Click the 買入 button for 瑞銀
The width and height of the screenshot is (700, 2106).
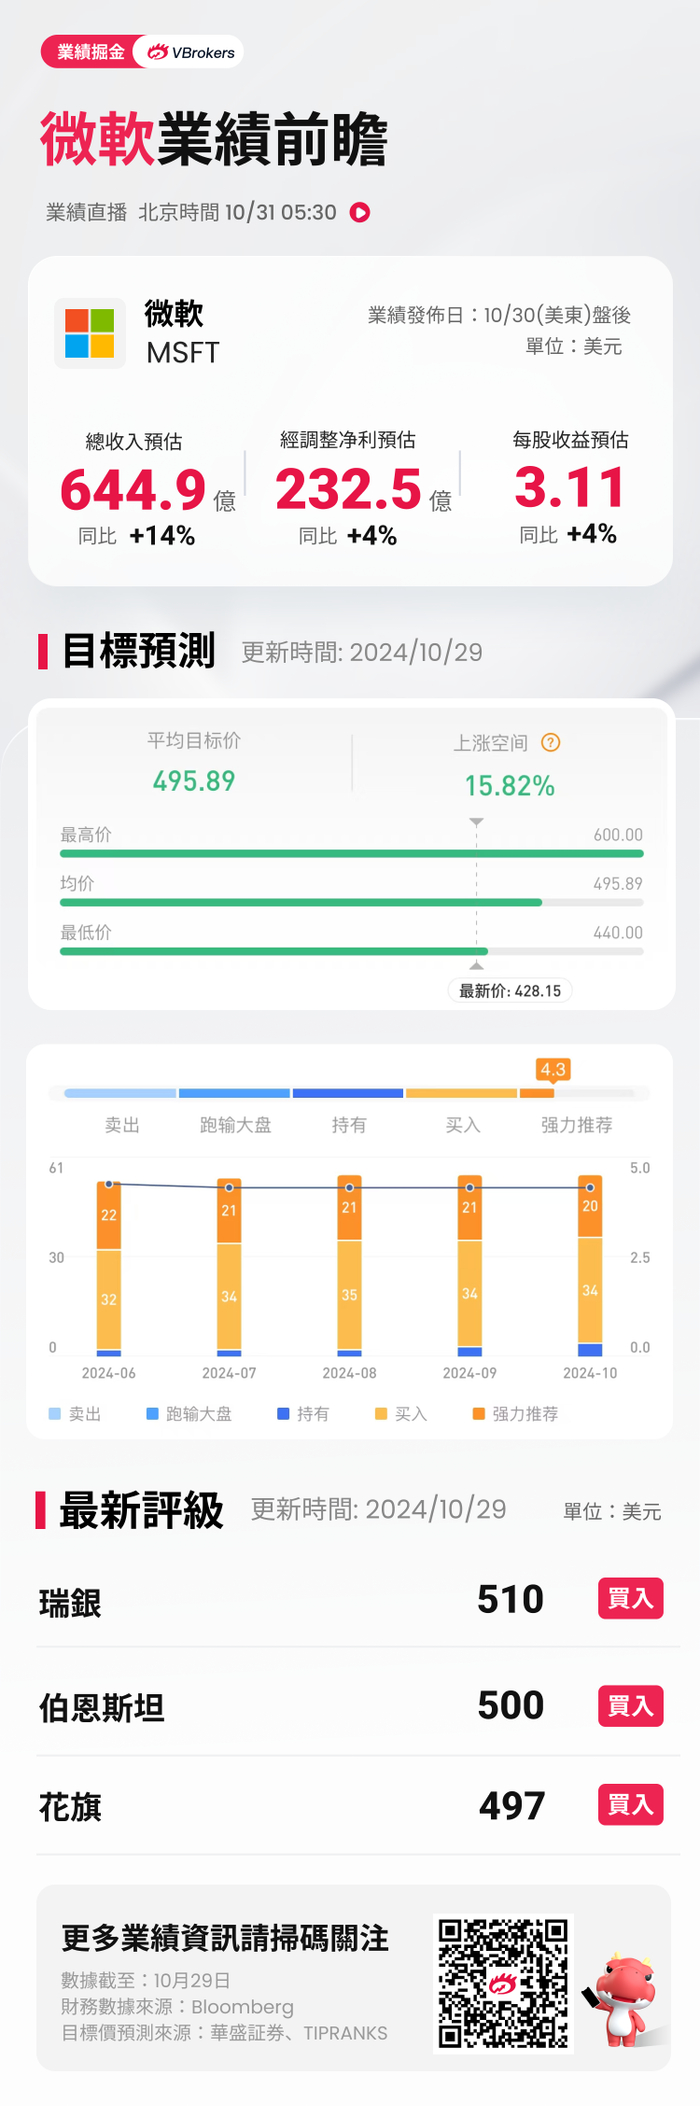tap(630, 1598)
